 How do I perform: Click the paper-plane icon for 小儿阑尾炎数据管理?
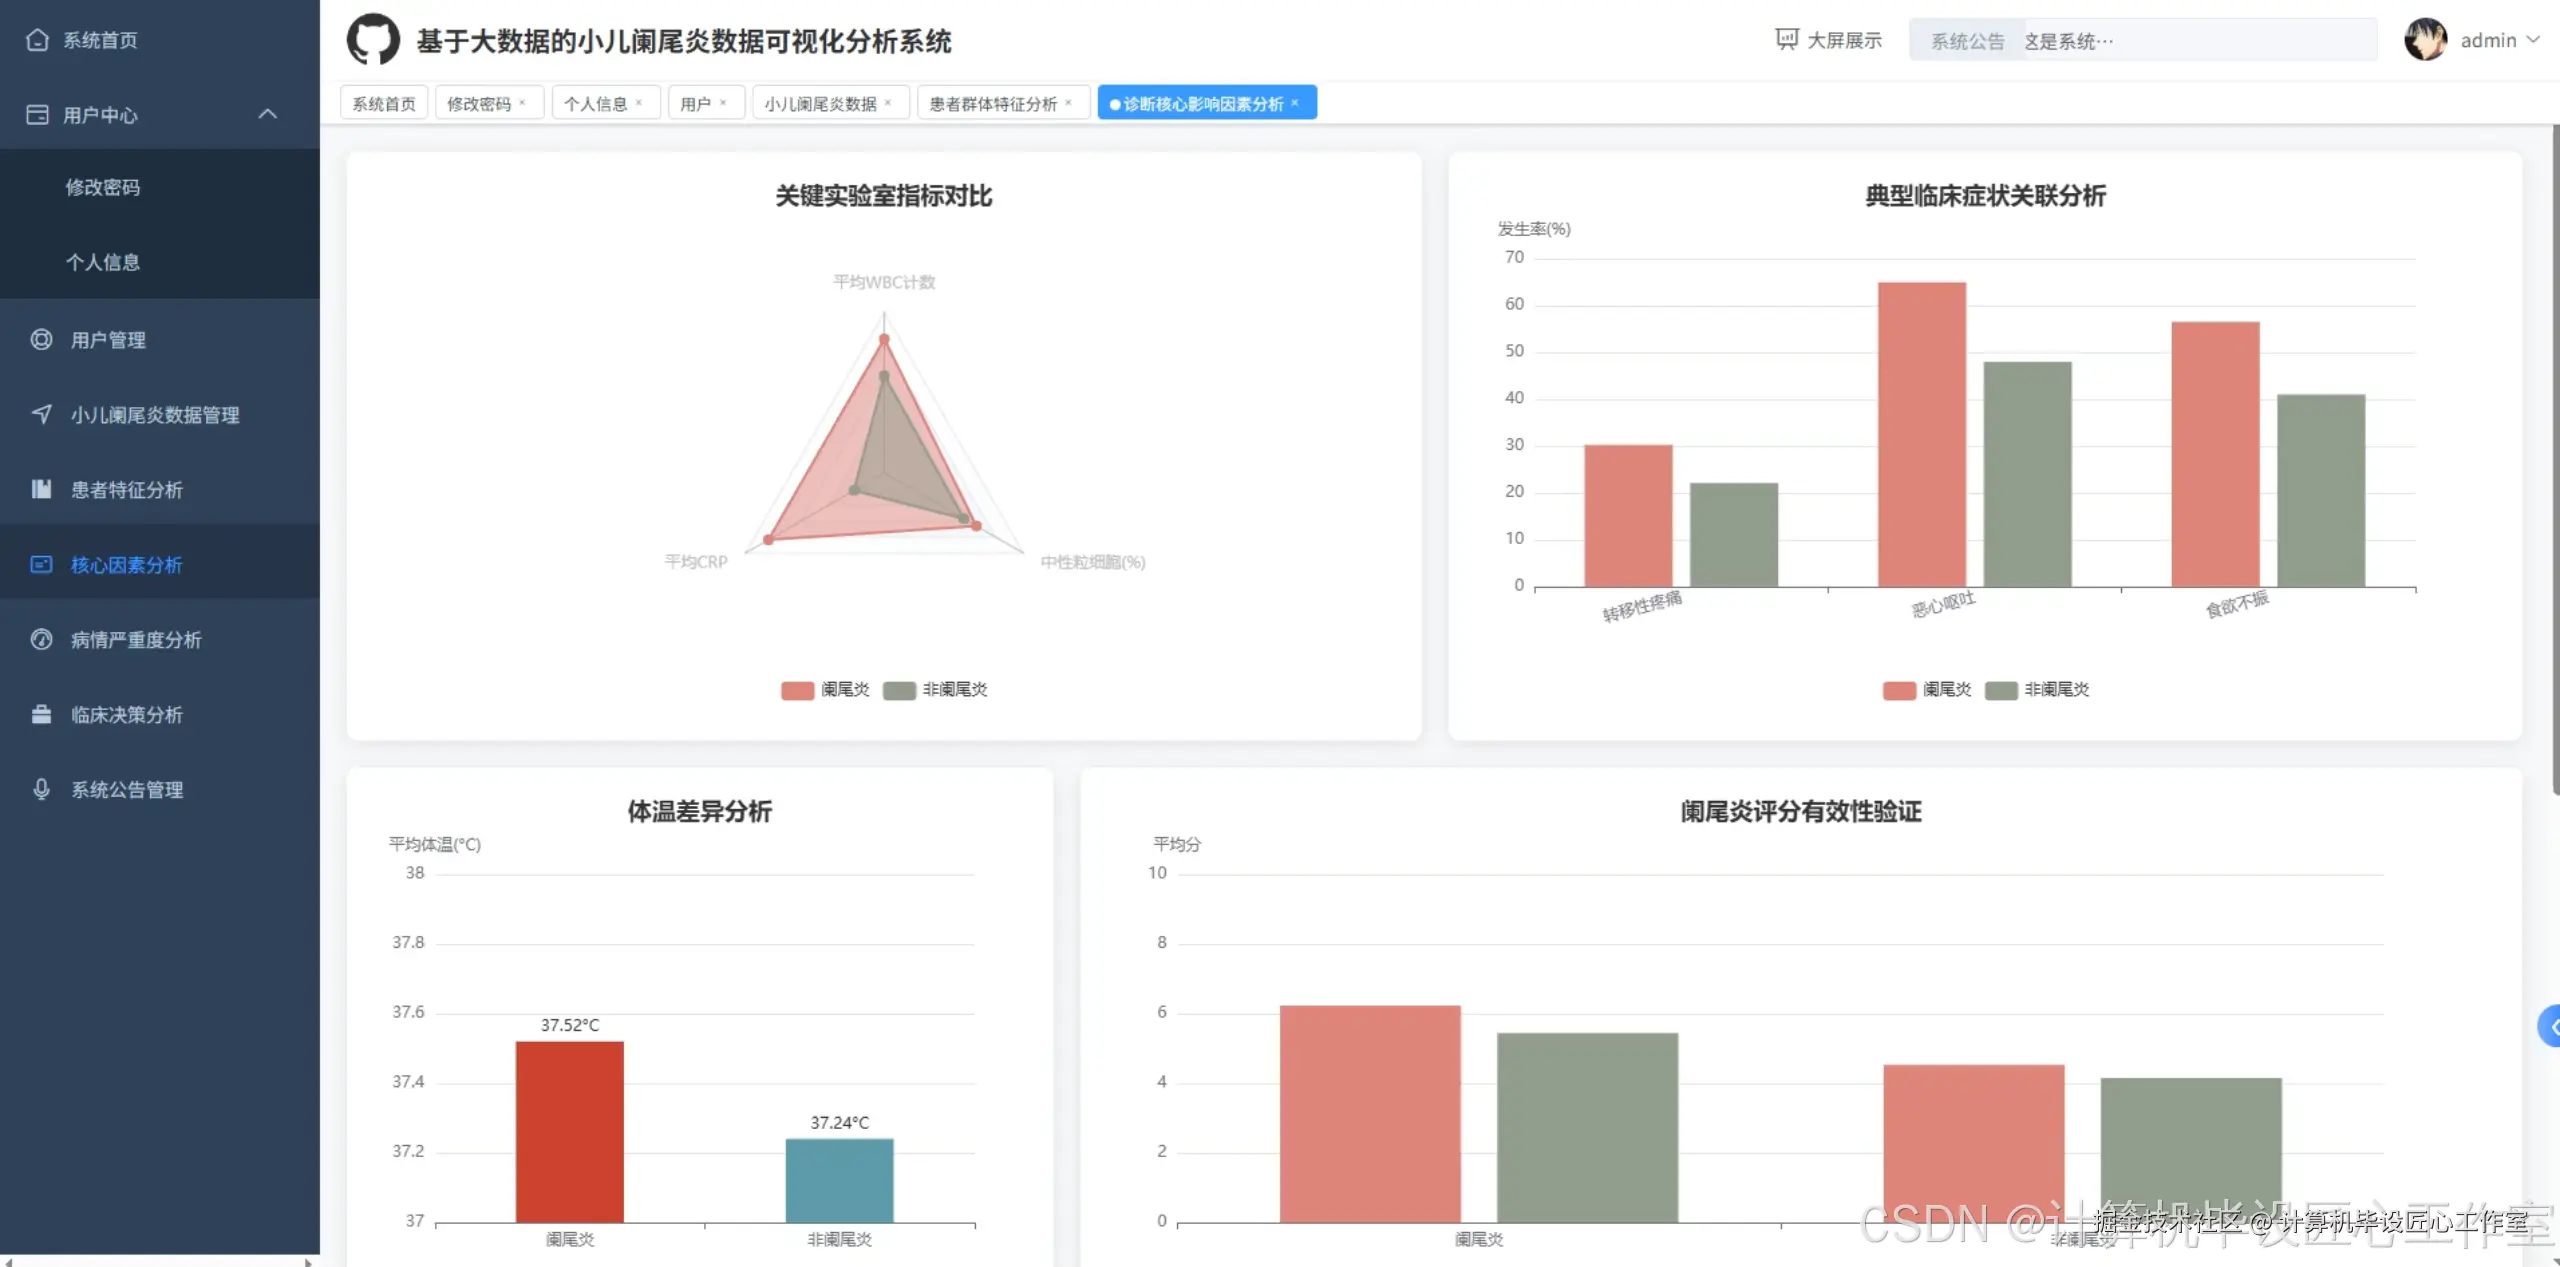pyautogui.click(x=41, y=414)
